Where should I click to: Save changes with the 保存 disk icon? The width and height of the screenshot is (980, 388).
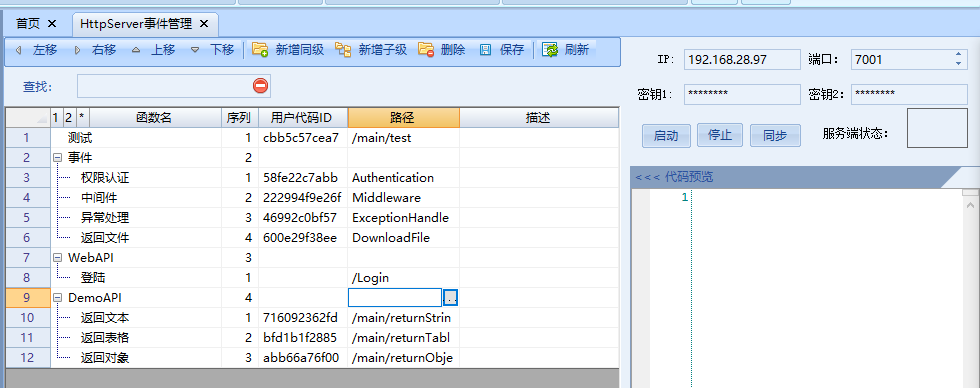(x=486, y=50)
